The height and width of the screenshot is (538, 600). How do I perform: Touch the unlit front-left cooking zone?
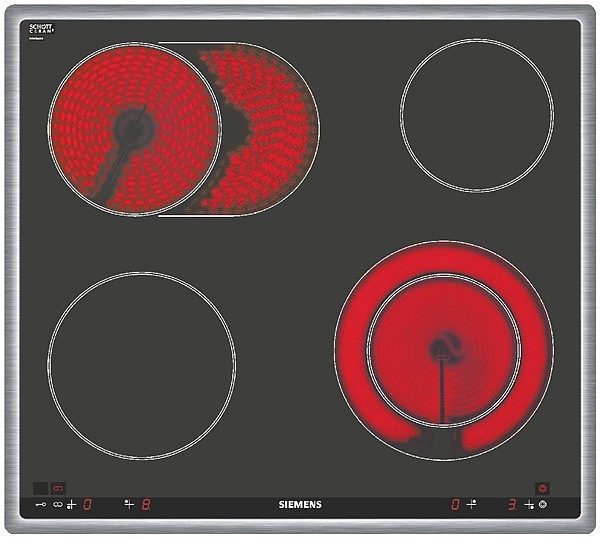pos(142,365)
